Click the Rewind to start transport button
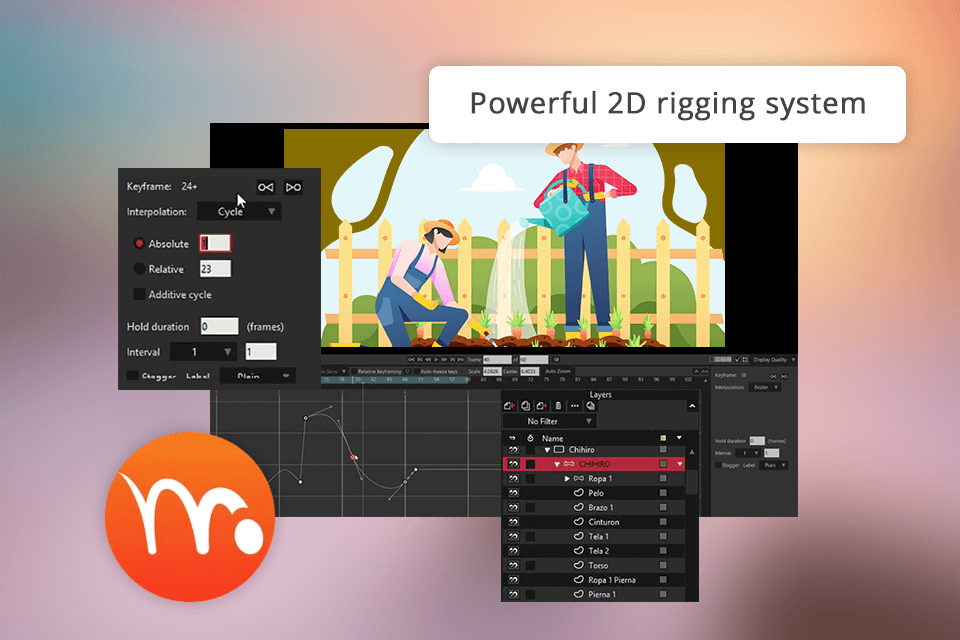The width and height of the screenshot is (960, 640). point(411,360)
